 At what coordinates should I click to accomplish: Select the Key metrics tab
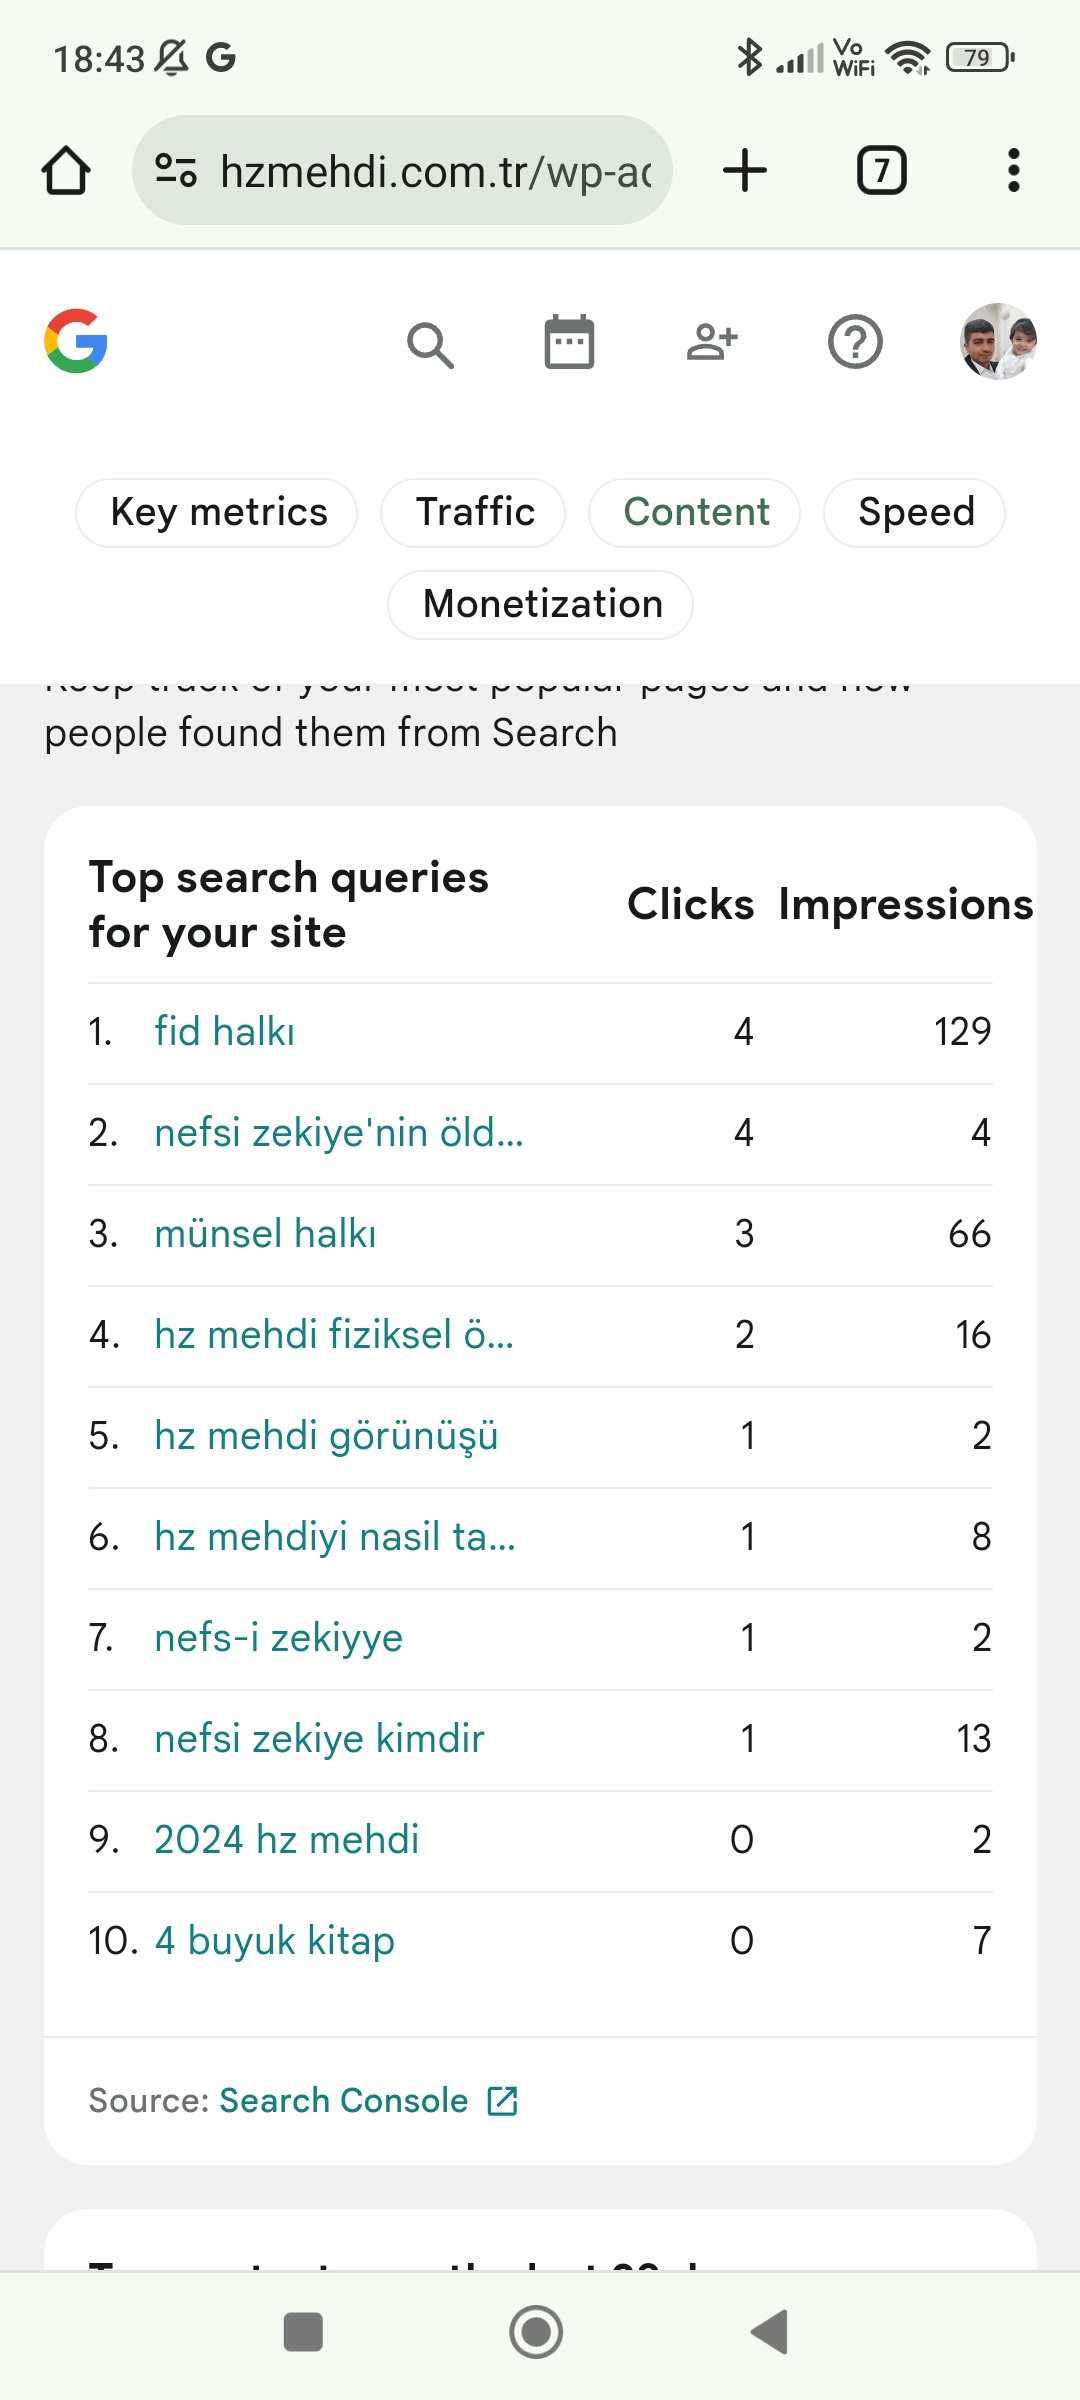pos(217,513)
